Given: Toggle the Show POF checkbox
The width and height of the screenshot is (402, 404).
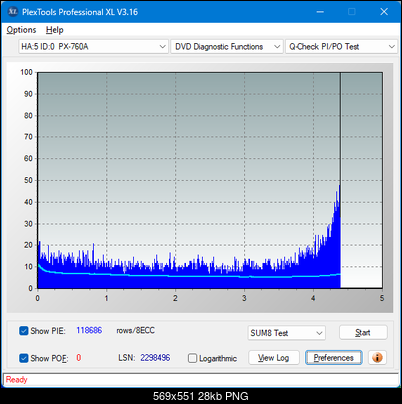Looking at the screenshot, I should click(x=24, y=358).
